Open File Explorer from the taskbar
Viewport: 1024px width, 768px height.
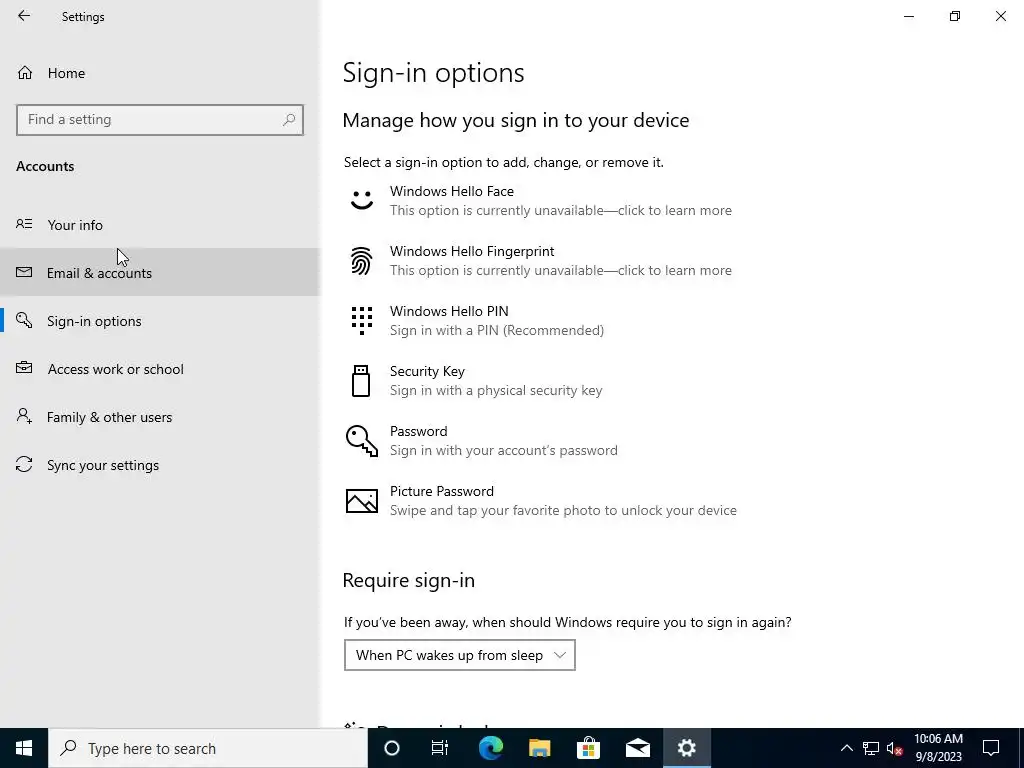click(539, 748)
